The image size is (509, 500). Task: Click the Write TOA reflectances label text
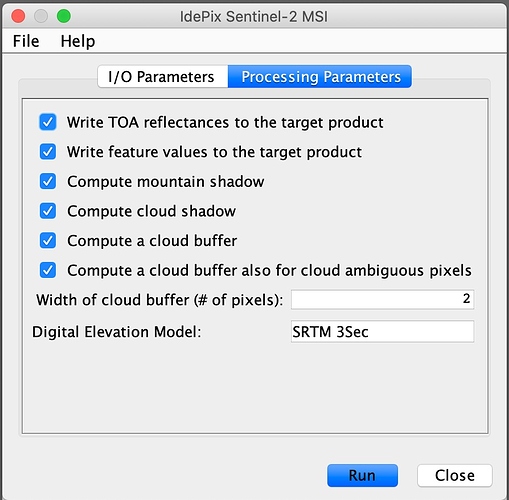[225, 122]
